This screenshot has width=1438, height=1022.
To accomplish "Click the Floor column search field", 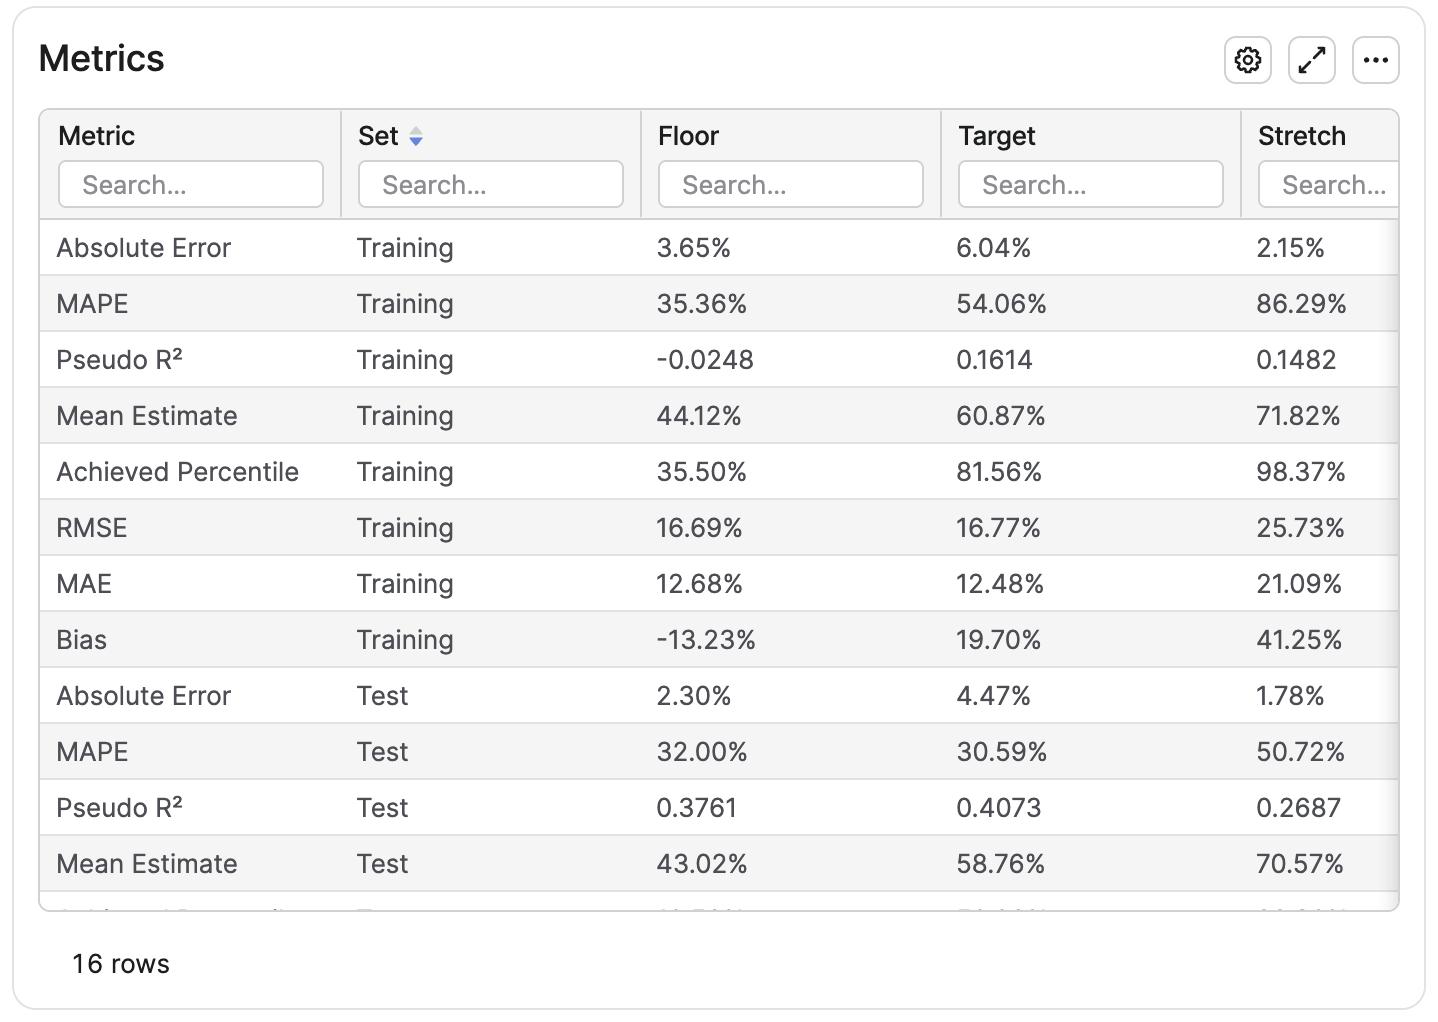I will (x=791, y=185).
